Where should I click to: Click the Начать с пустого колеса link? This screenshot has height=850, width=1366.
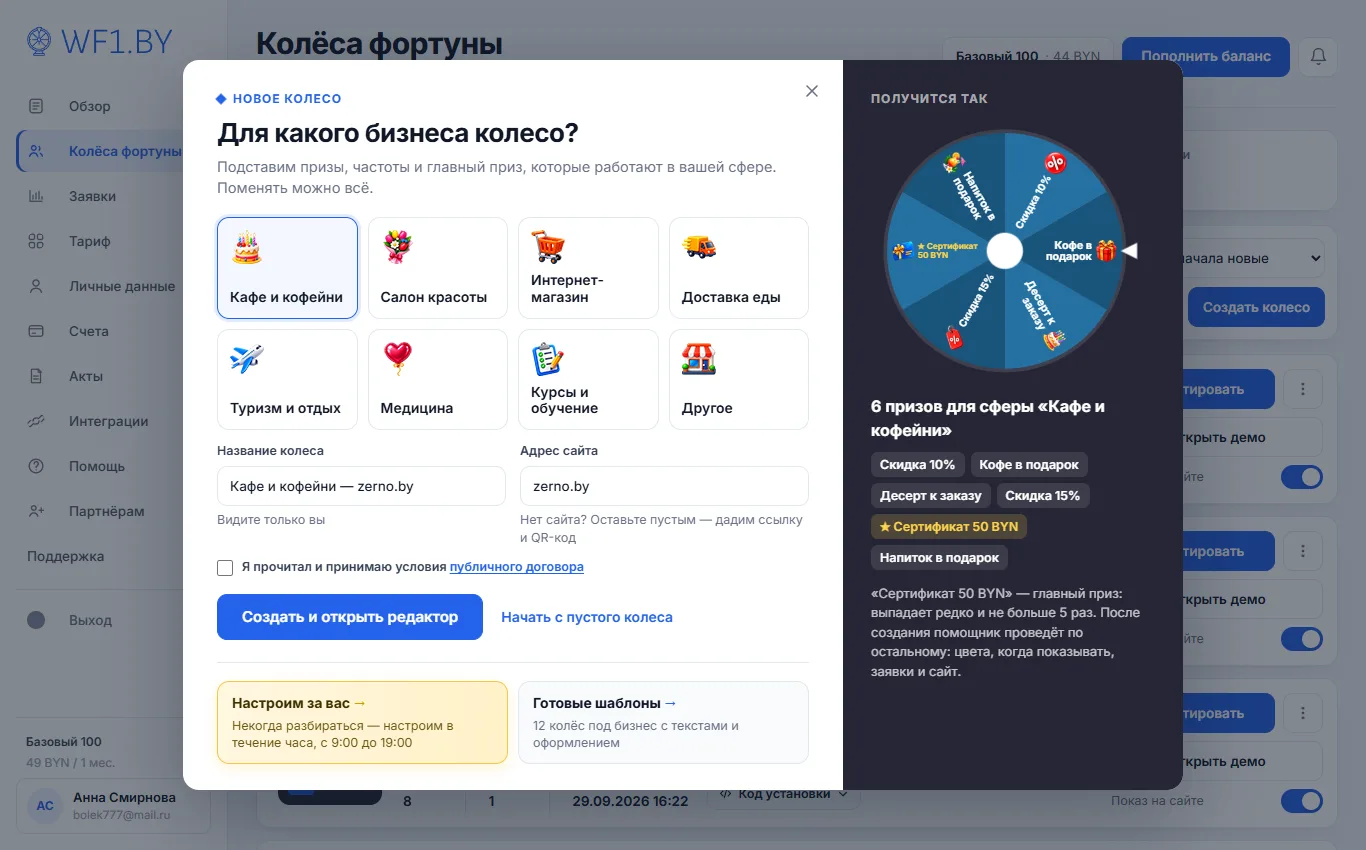pos(587,617)
